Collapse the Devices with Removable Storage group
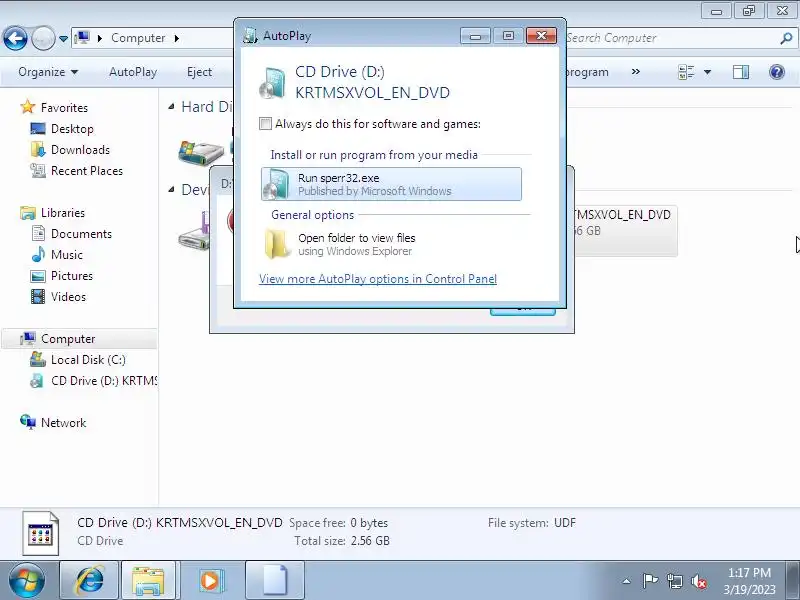800x600 pixels. point(171,190)
